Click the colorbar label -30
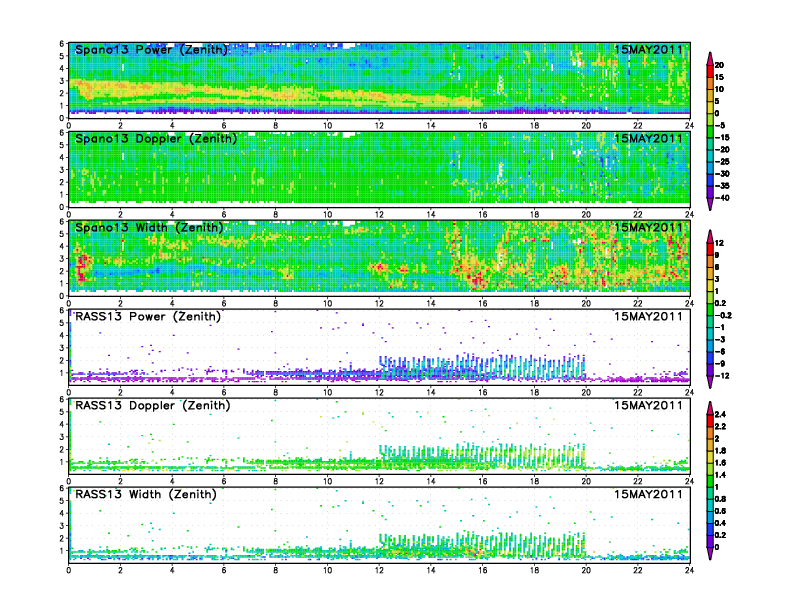792x612 pixels. pos(722,174)
